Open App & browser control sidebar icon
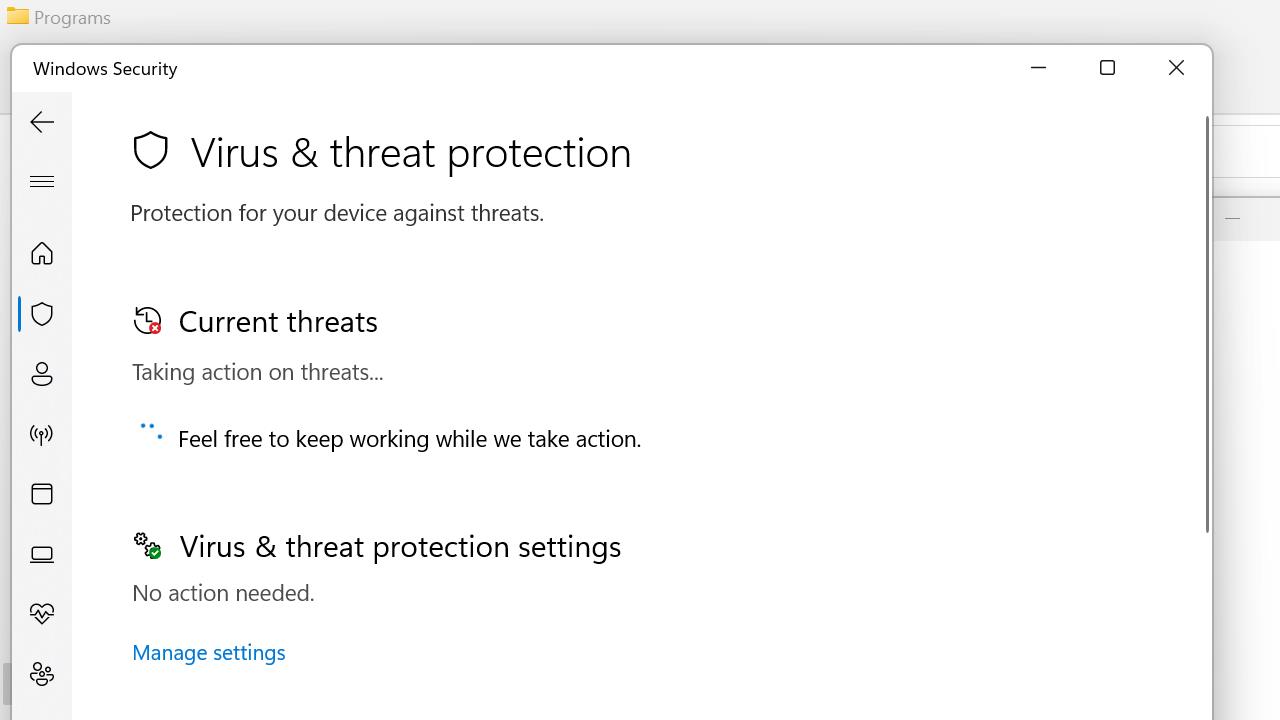Image resolution: width=1280 pixels, height=720 pixels. [x=42, y=494]
